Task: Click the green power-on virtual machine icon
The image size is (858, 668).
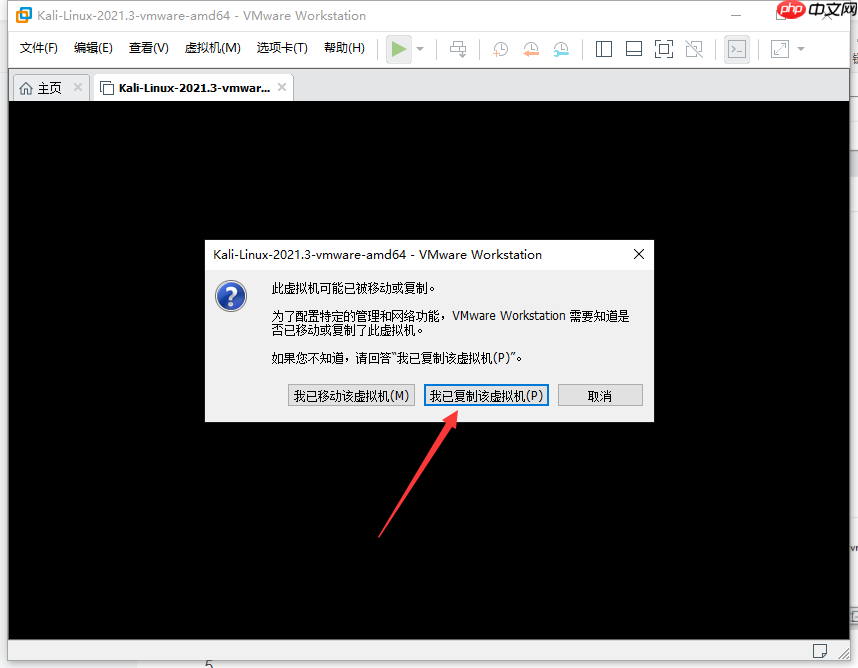Action: point(397,48)
